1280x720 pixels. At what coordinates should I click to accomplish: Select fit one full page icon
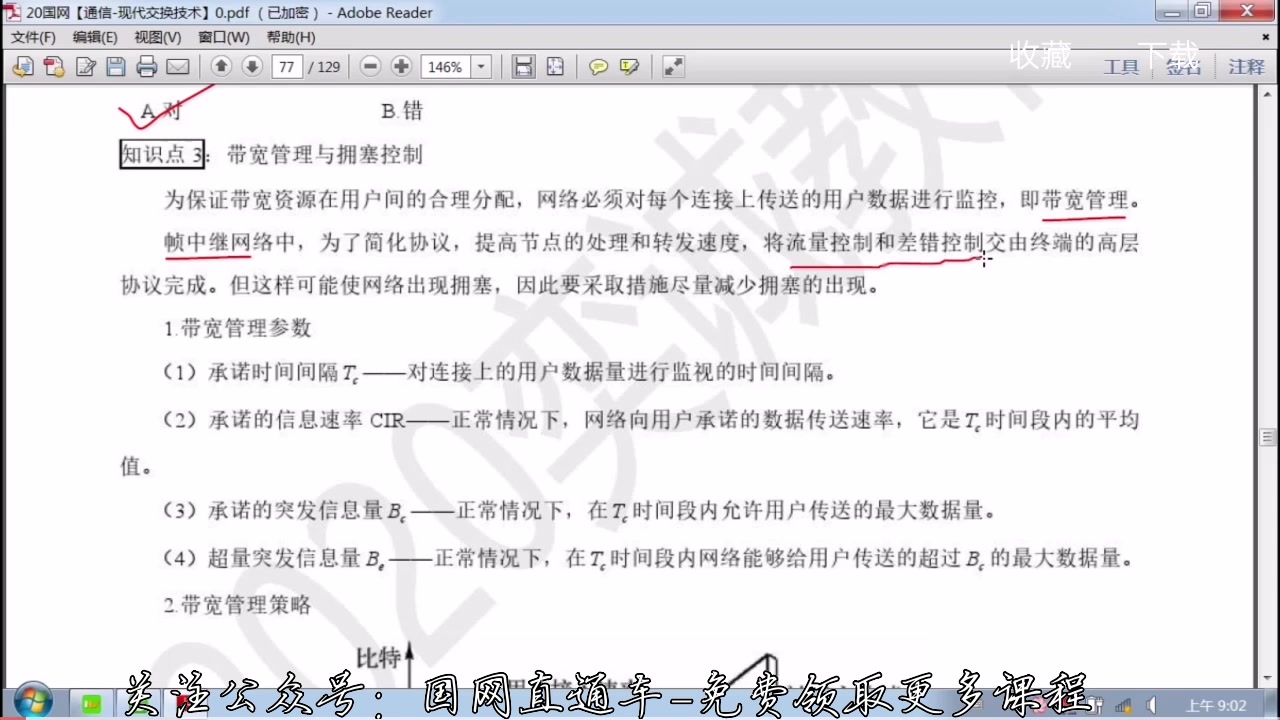coord(554,67)
